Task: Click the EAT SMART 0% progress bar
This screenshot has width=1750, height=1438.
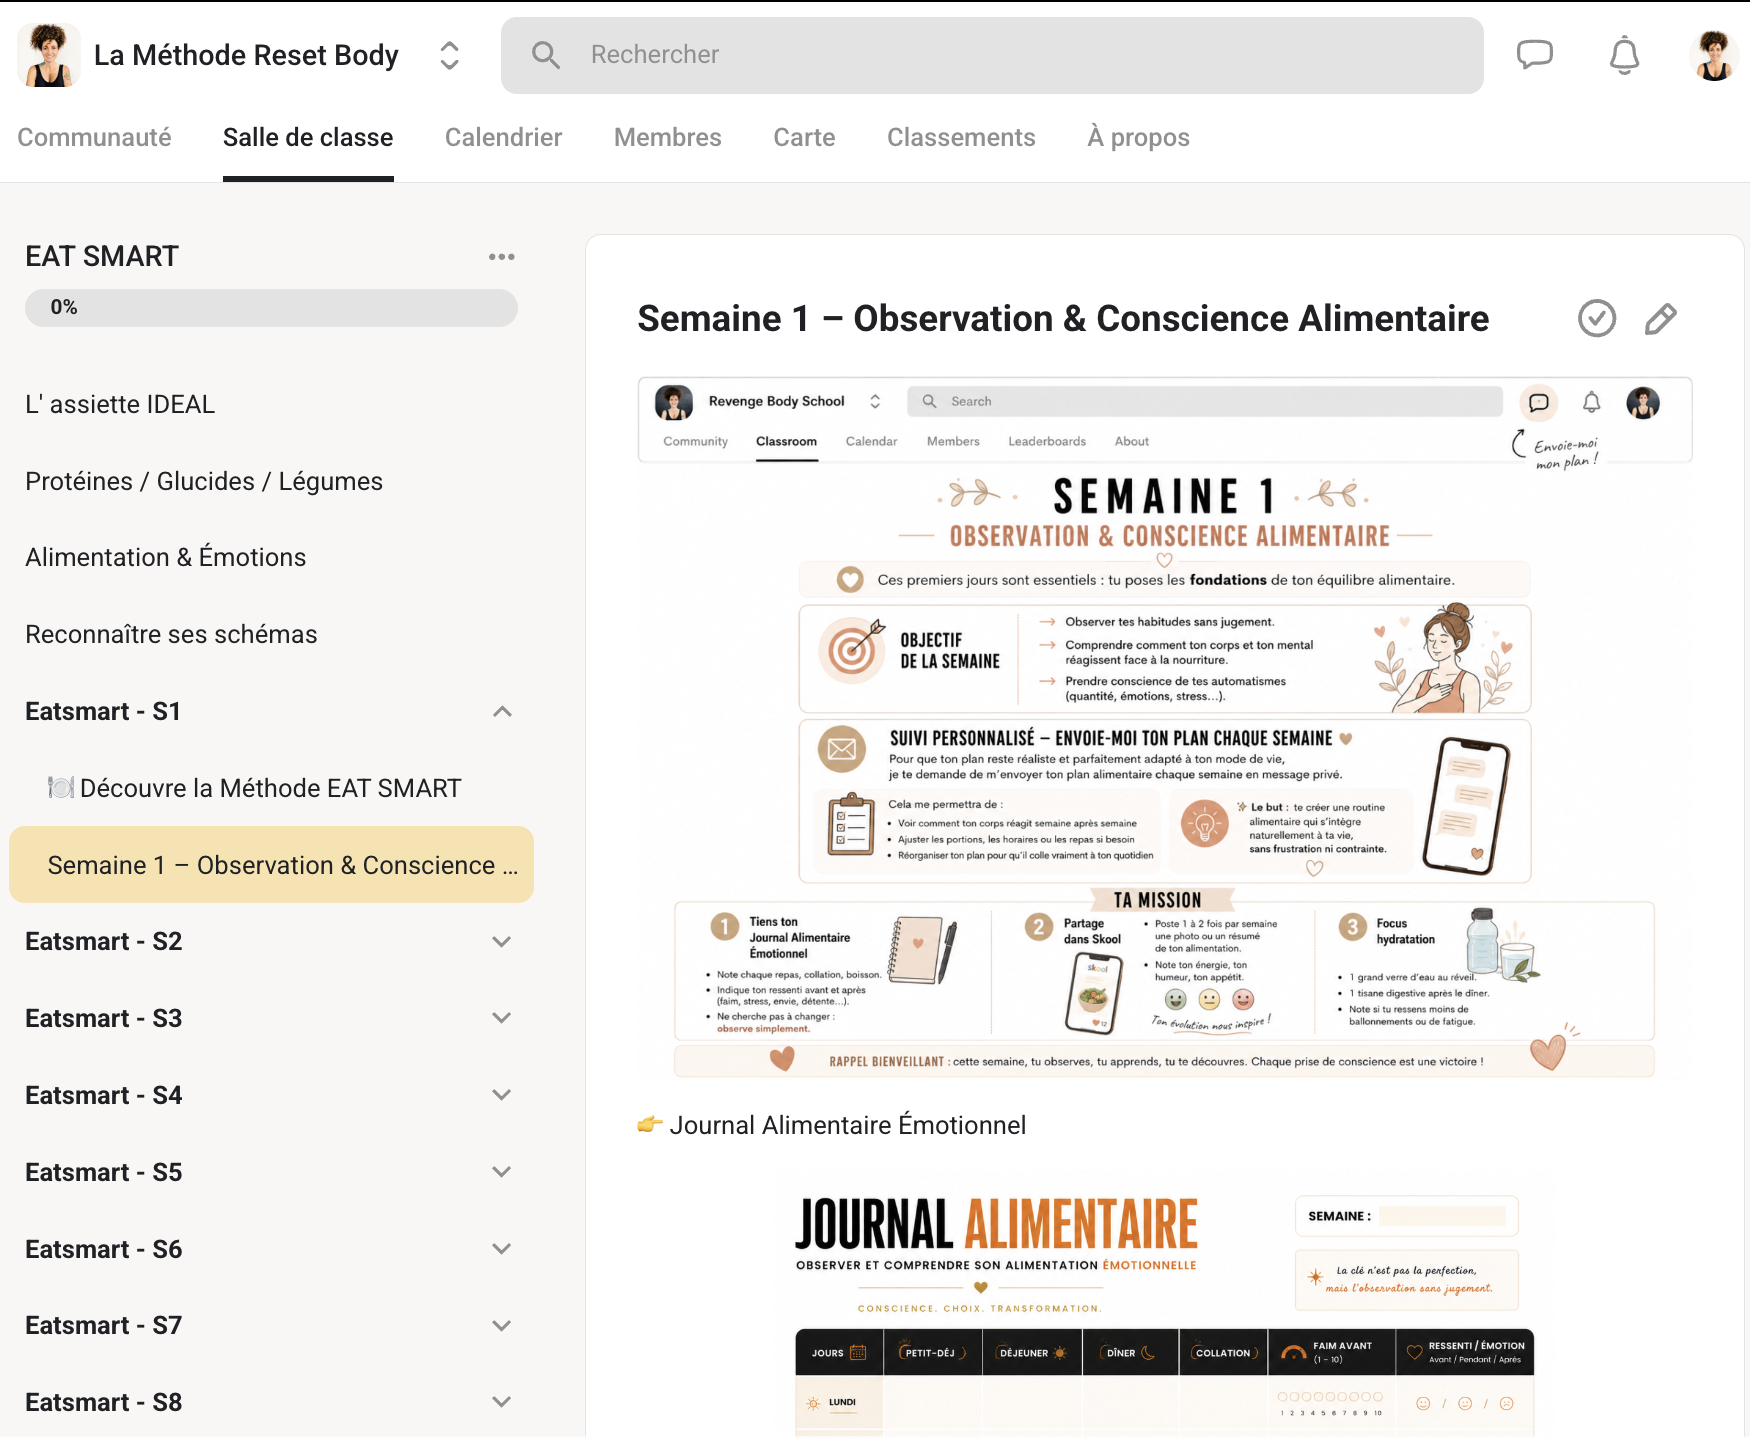Action: pyautogui.click(x=271, y=308)
